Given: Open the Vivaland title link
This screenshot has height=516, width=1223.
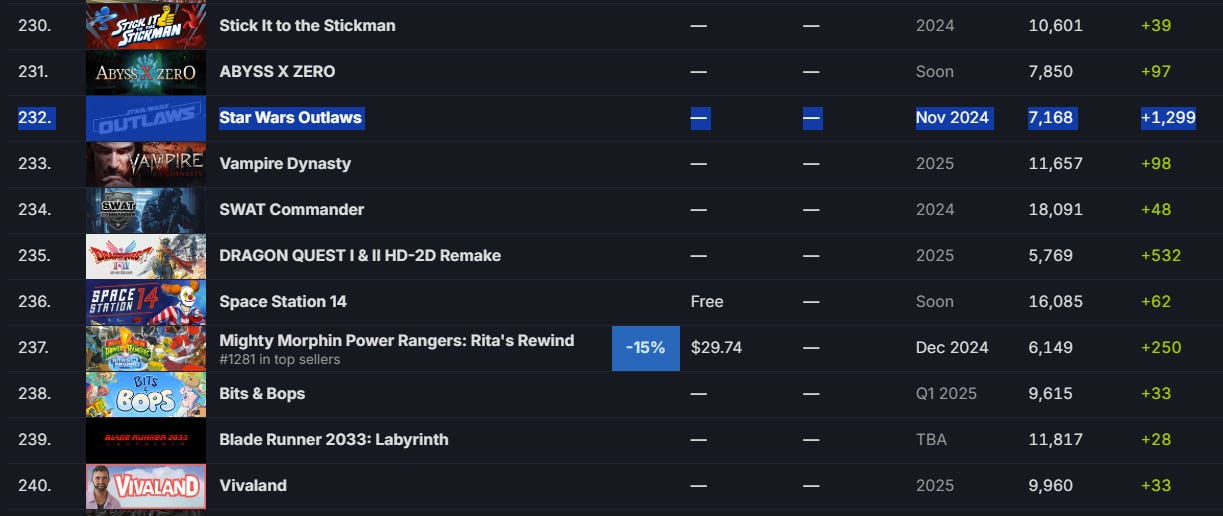Looking at the screenshot, I should [253, 486].
